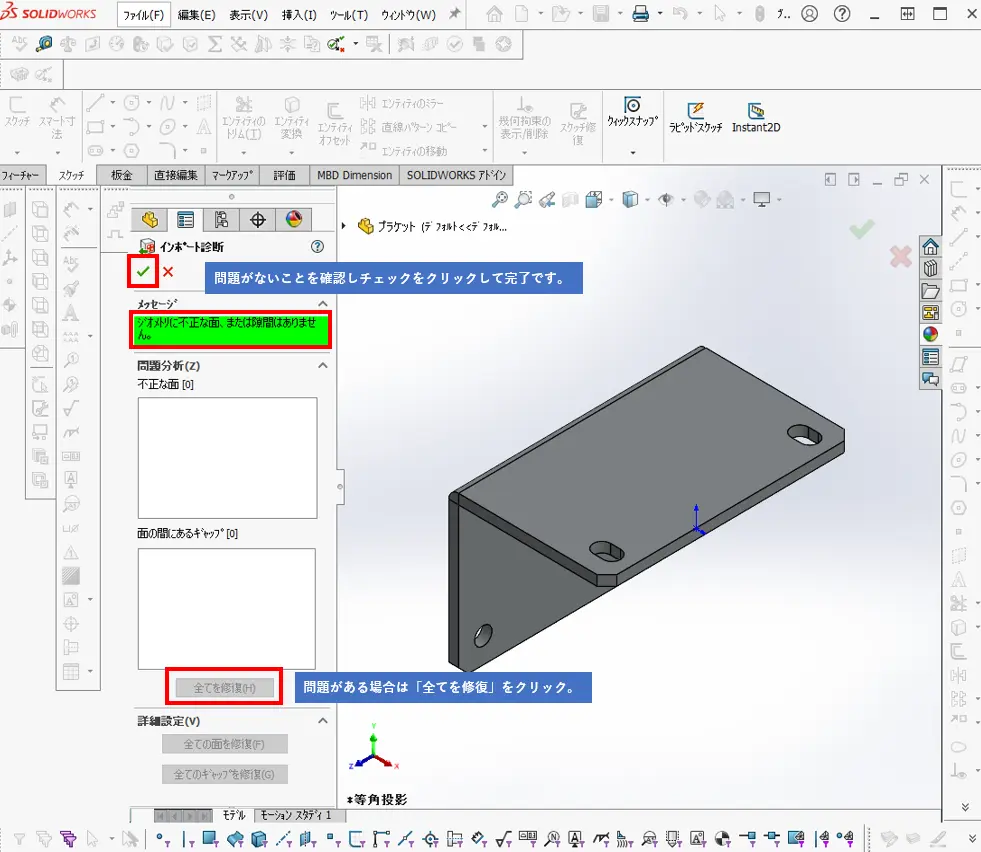Screen dimensions: 981x852
Task: Expand the ブラケット tree node arrow
Action: click(x=345, y=226)
